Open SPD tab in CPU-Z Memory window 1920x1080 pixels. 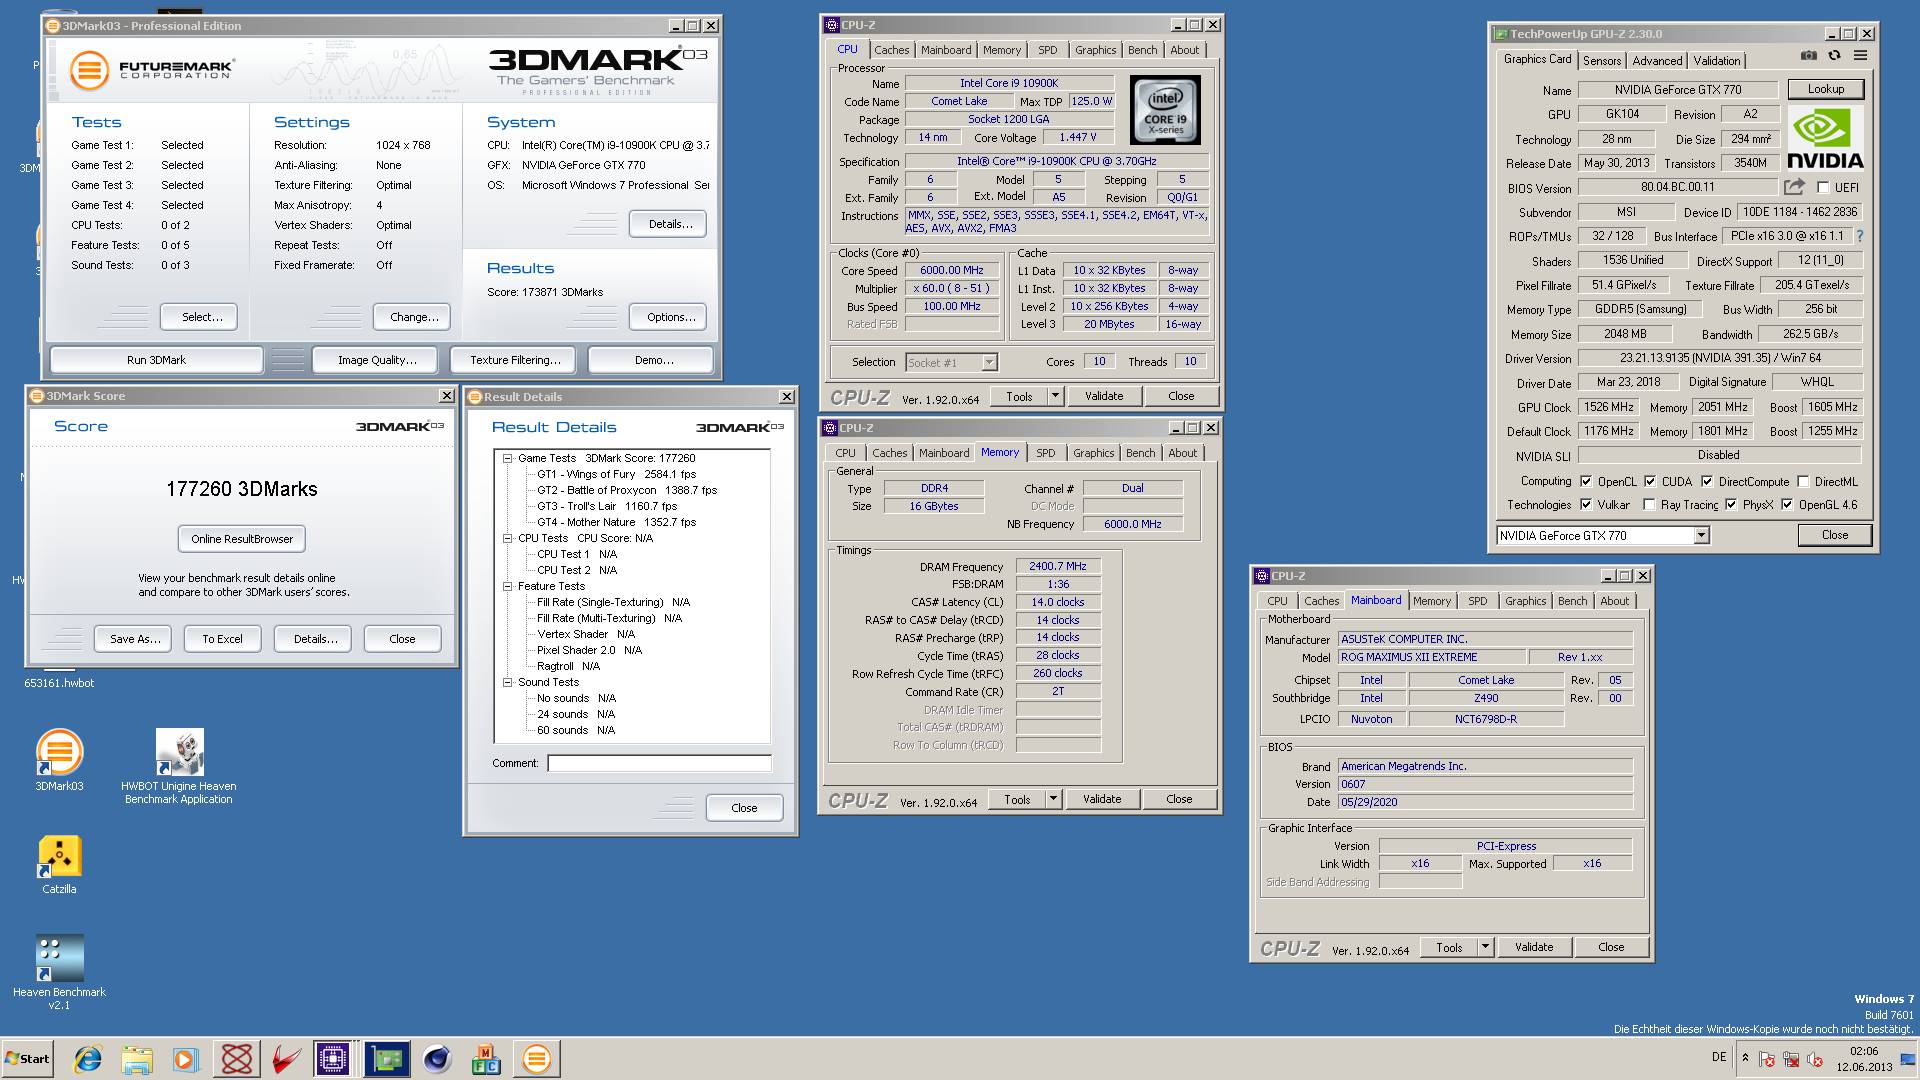click(x=1045, y=453)
